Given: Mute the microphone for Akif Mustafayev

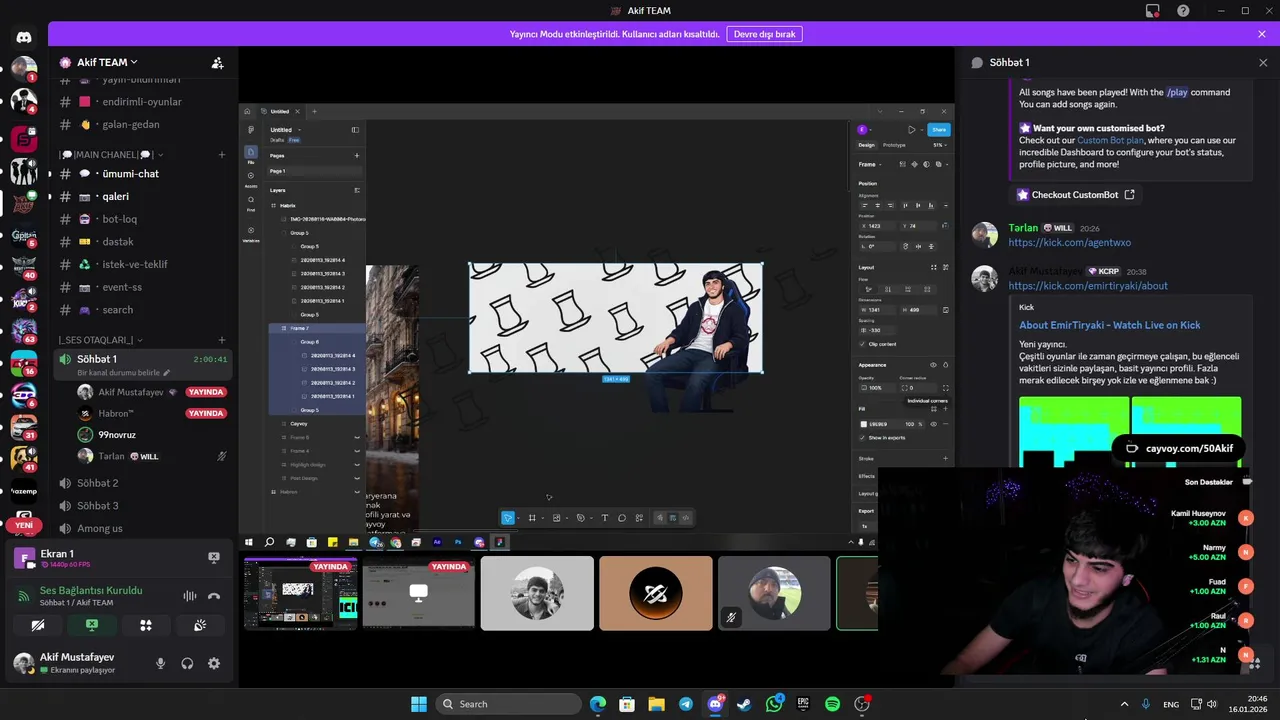Looking at the screenshot, I should coord(160,663).
